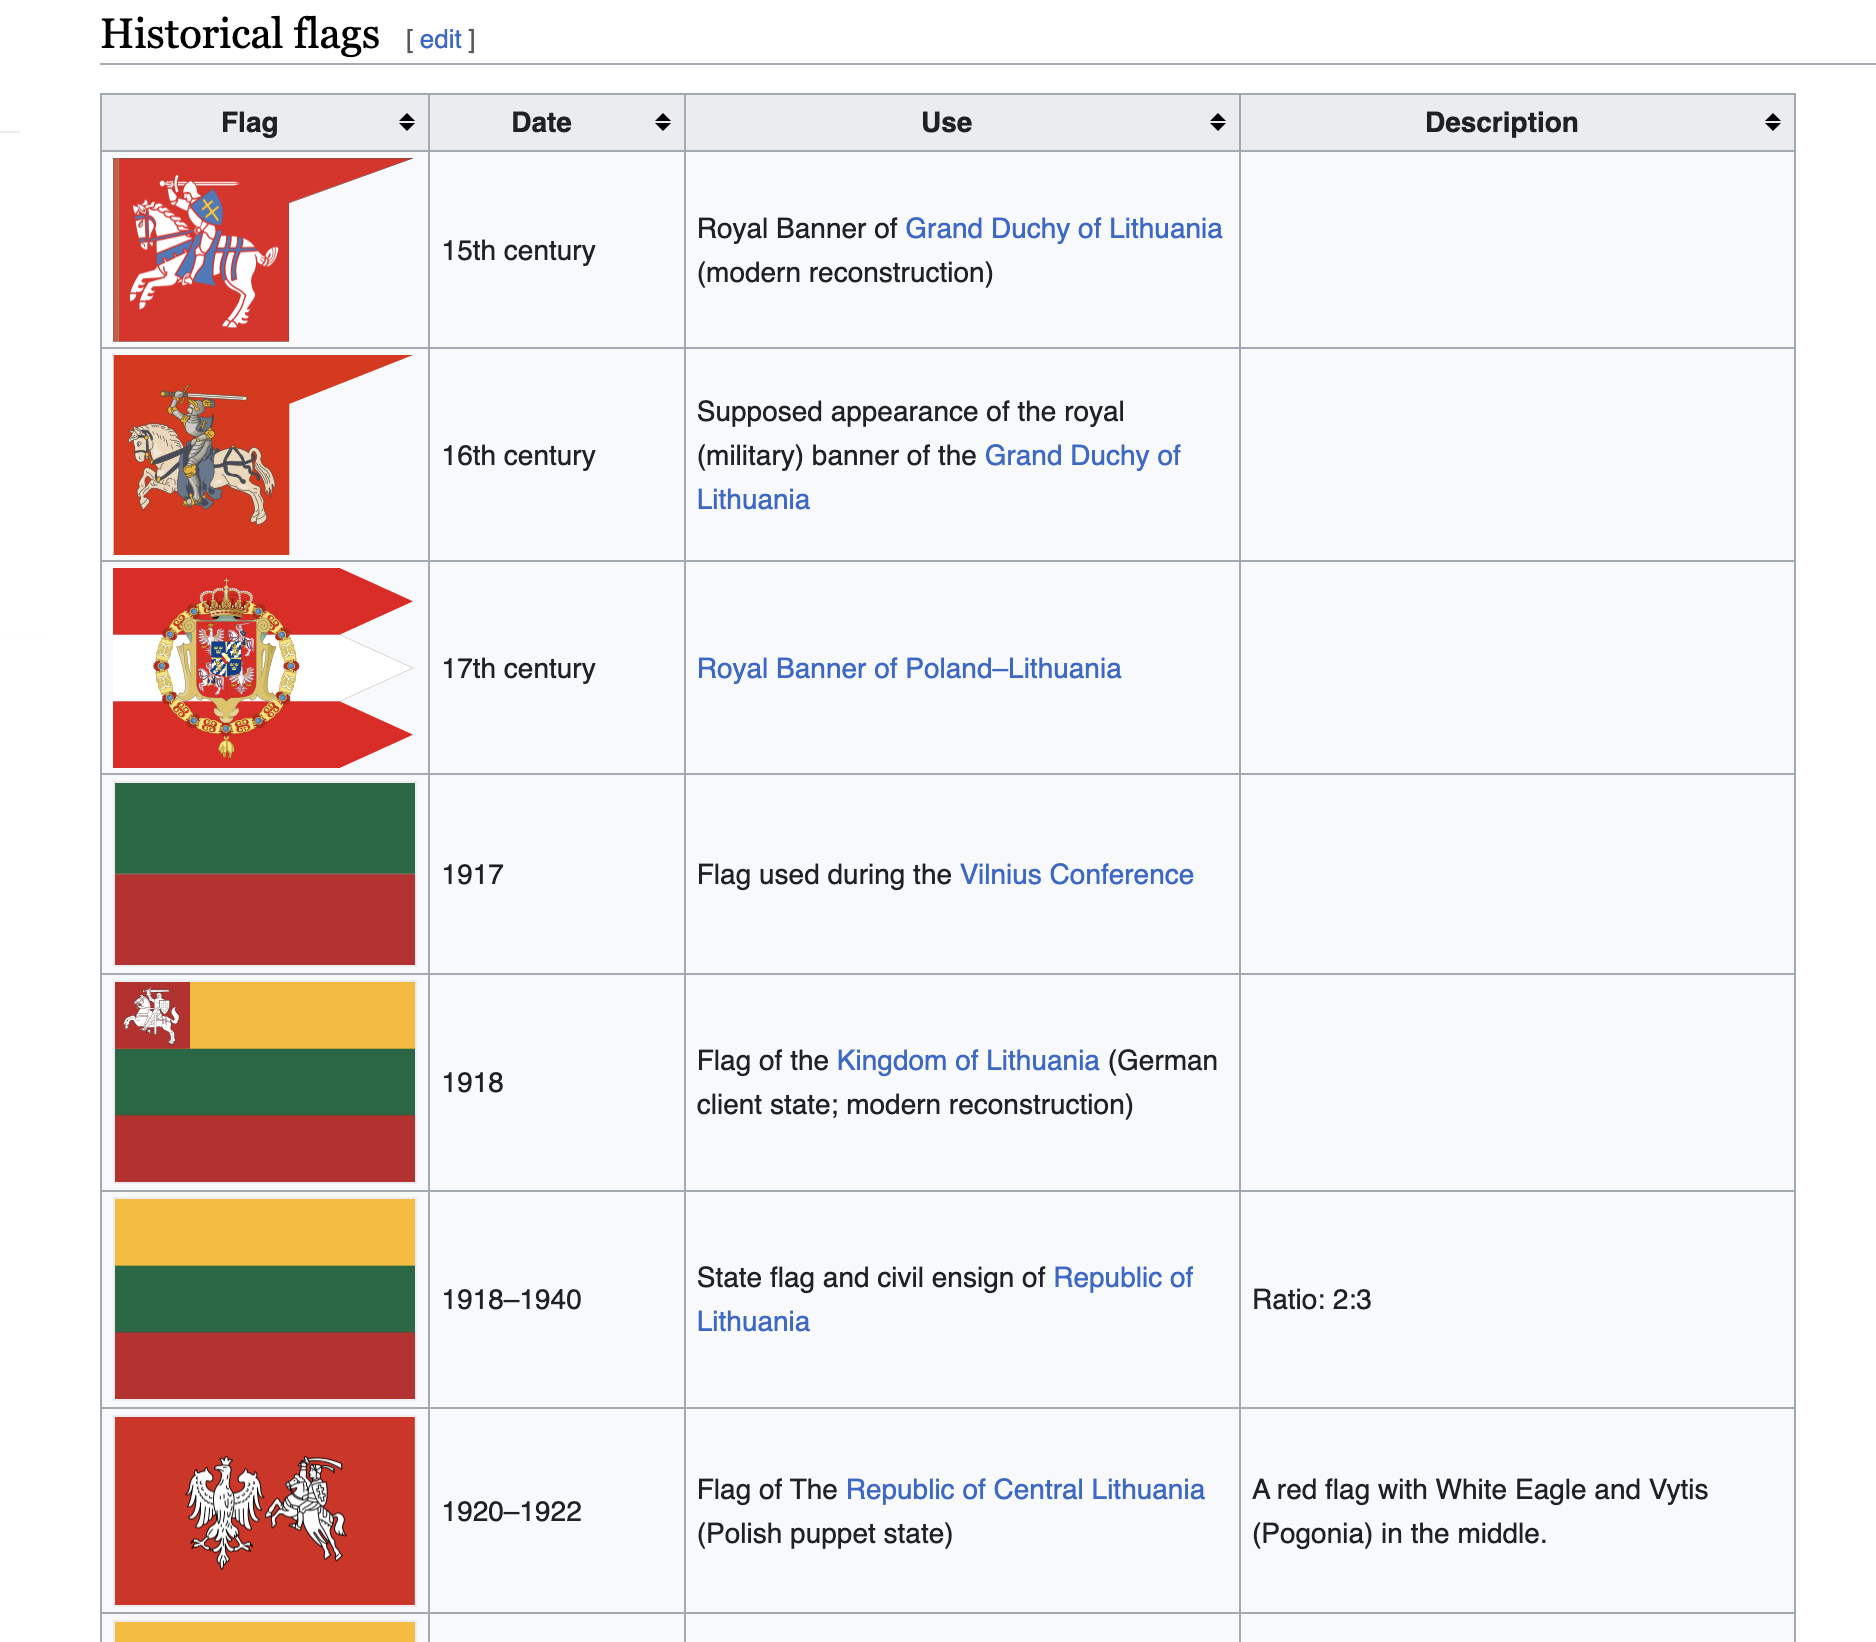Go to the Kingdom of Lithuania article

[967, 1060]
